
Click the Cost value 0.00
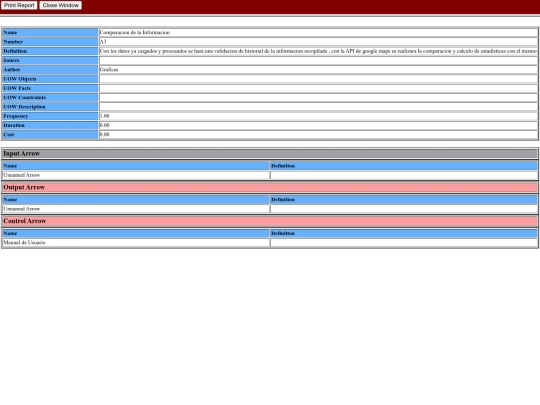[x=105, y=135]
